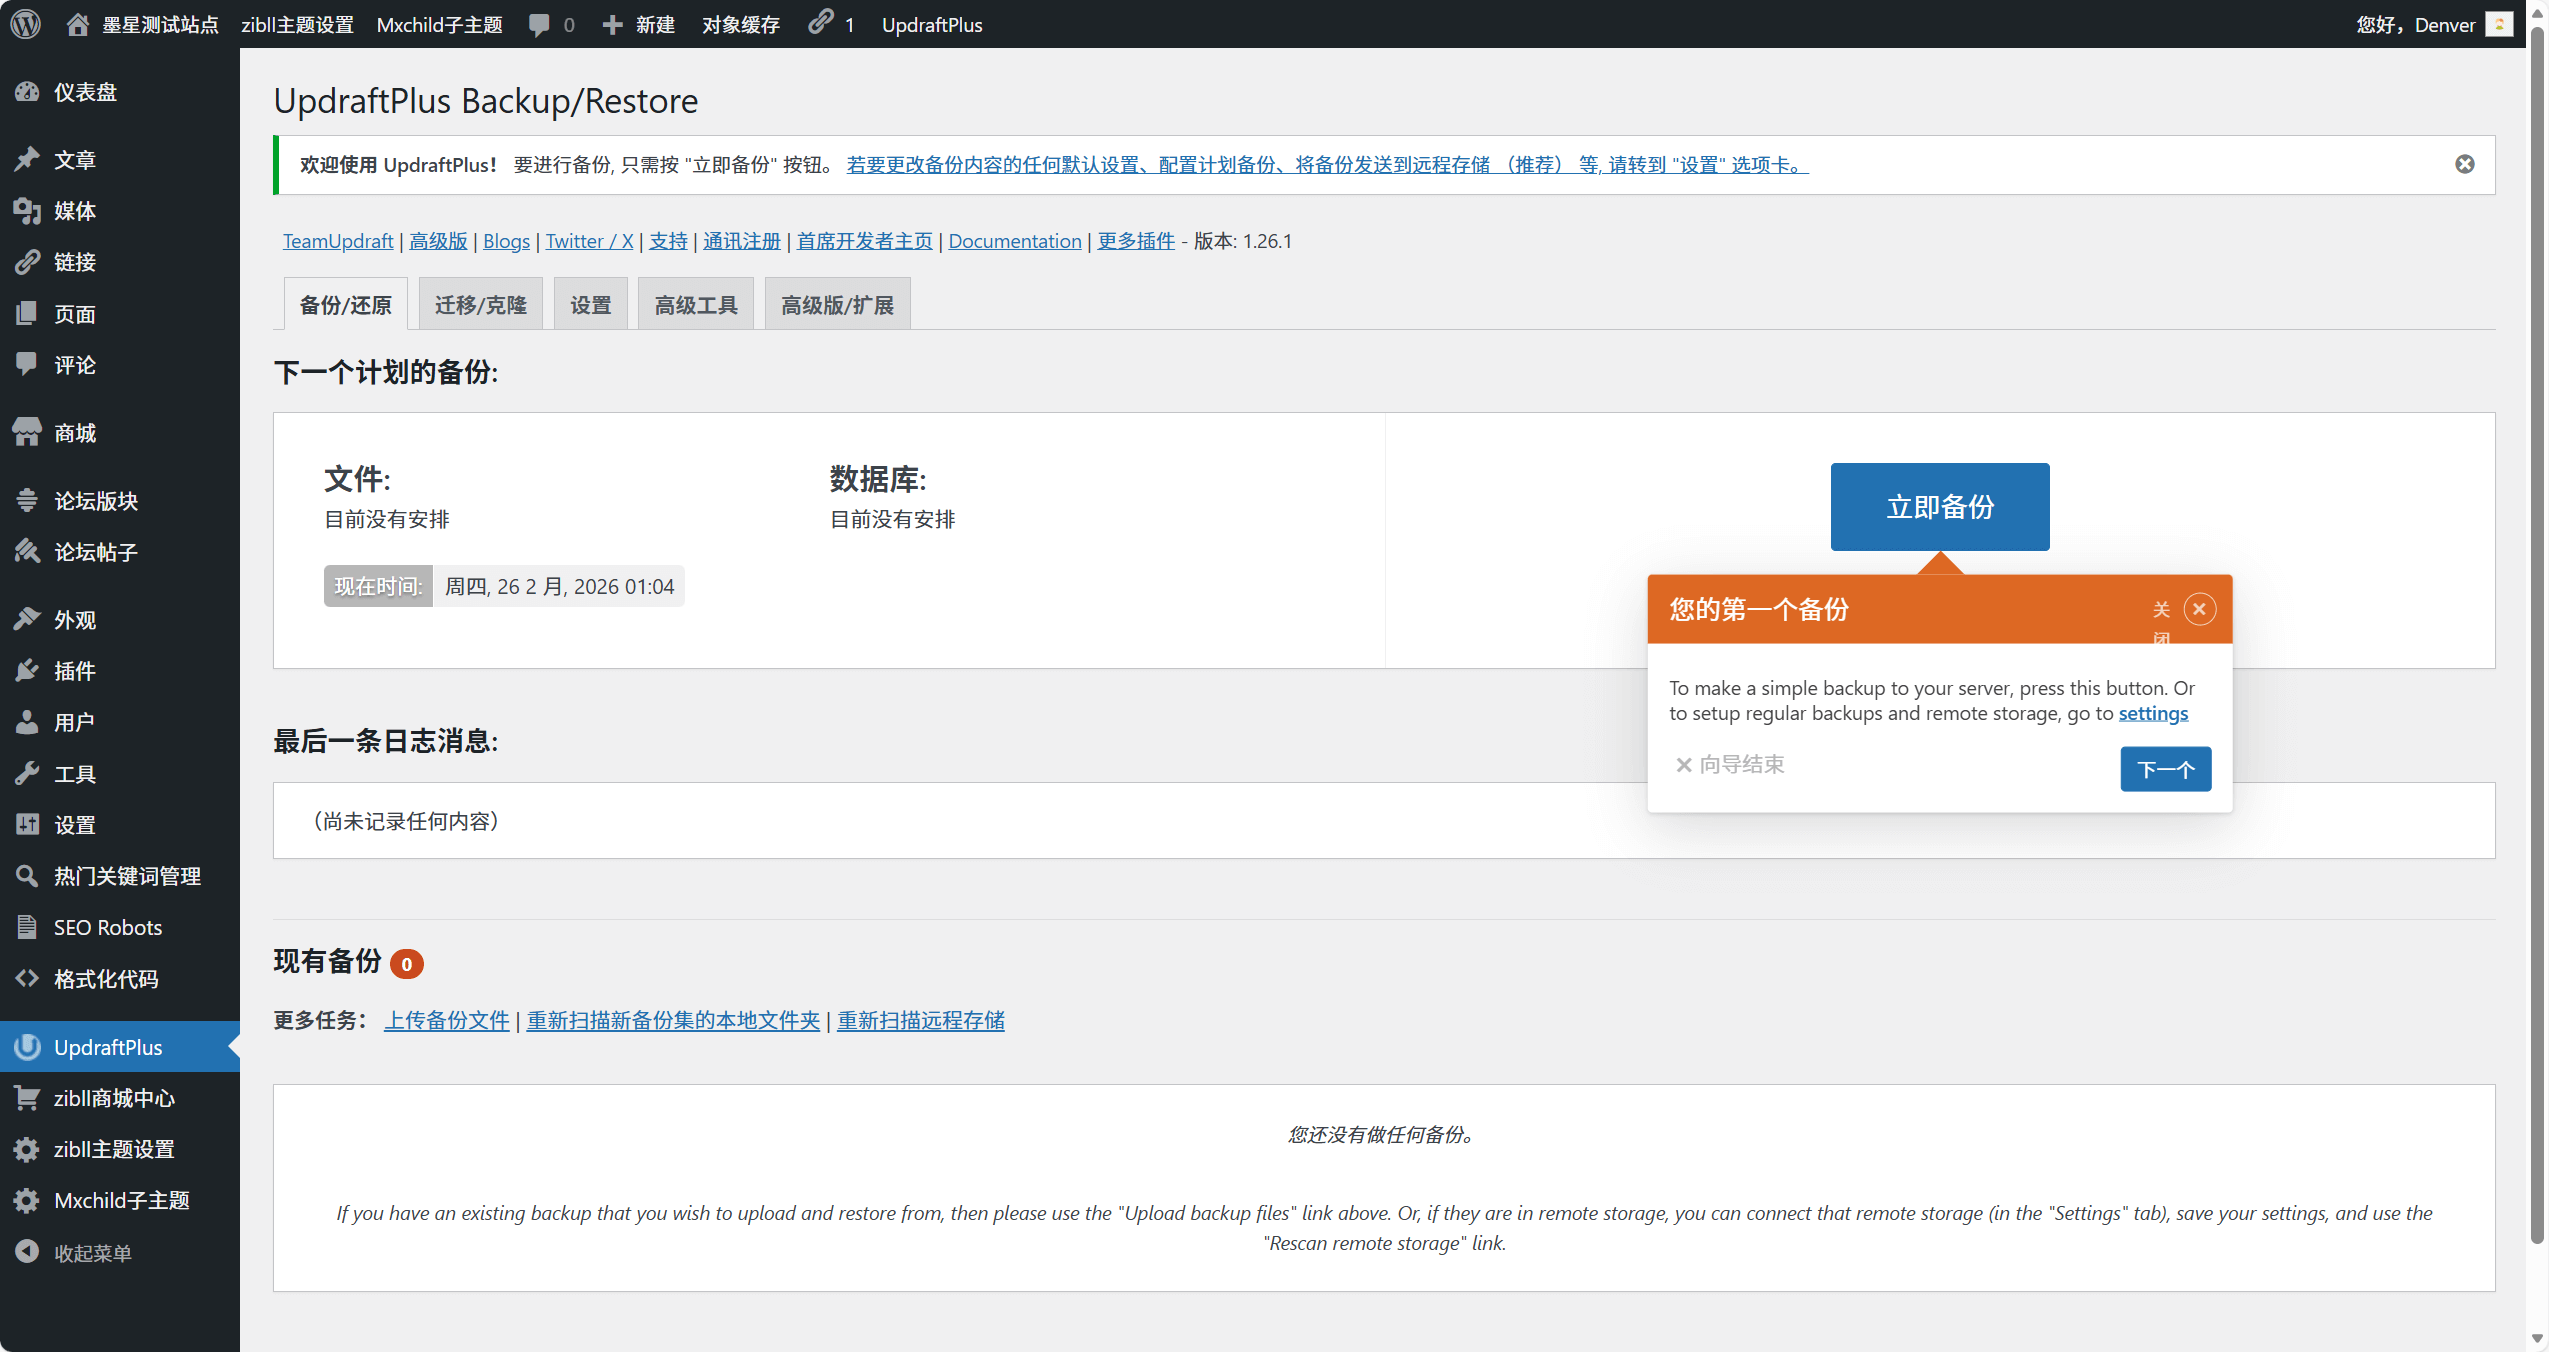Click the WordPress logo in admin bar
The width and height of the screenshot is (2549, 1352).
pos(26,24)
